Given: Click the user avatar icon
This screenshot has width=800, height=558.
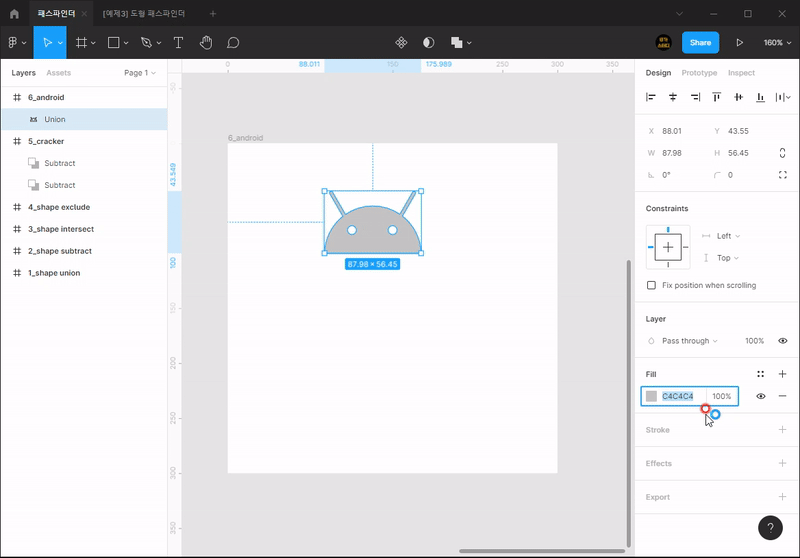Looking at the screenshot, I should click(663, 43).
